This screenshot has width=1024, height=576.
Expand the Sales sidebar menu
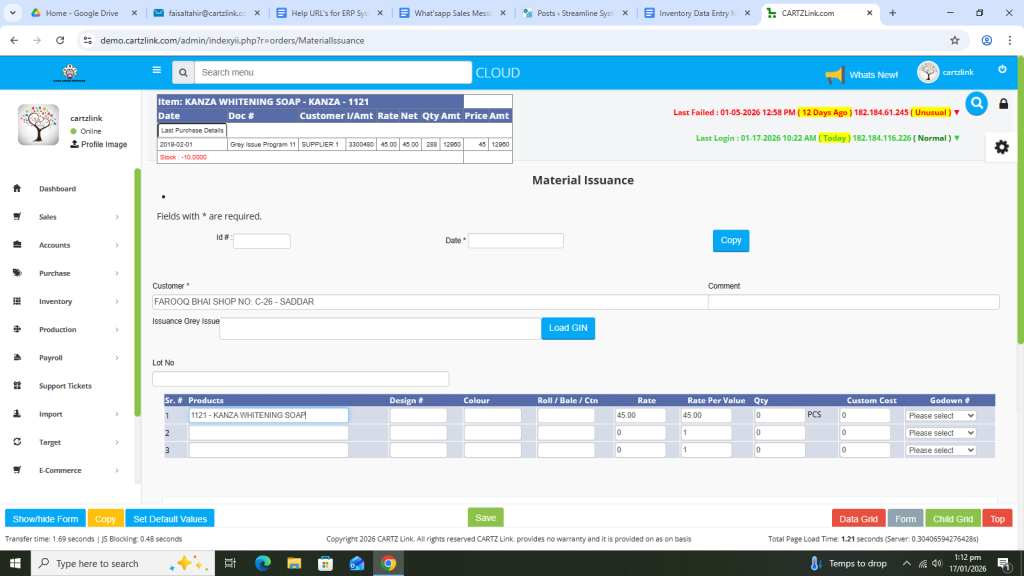click(x=66, y=217)
